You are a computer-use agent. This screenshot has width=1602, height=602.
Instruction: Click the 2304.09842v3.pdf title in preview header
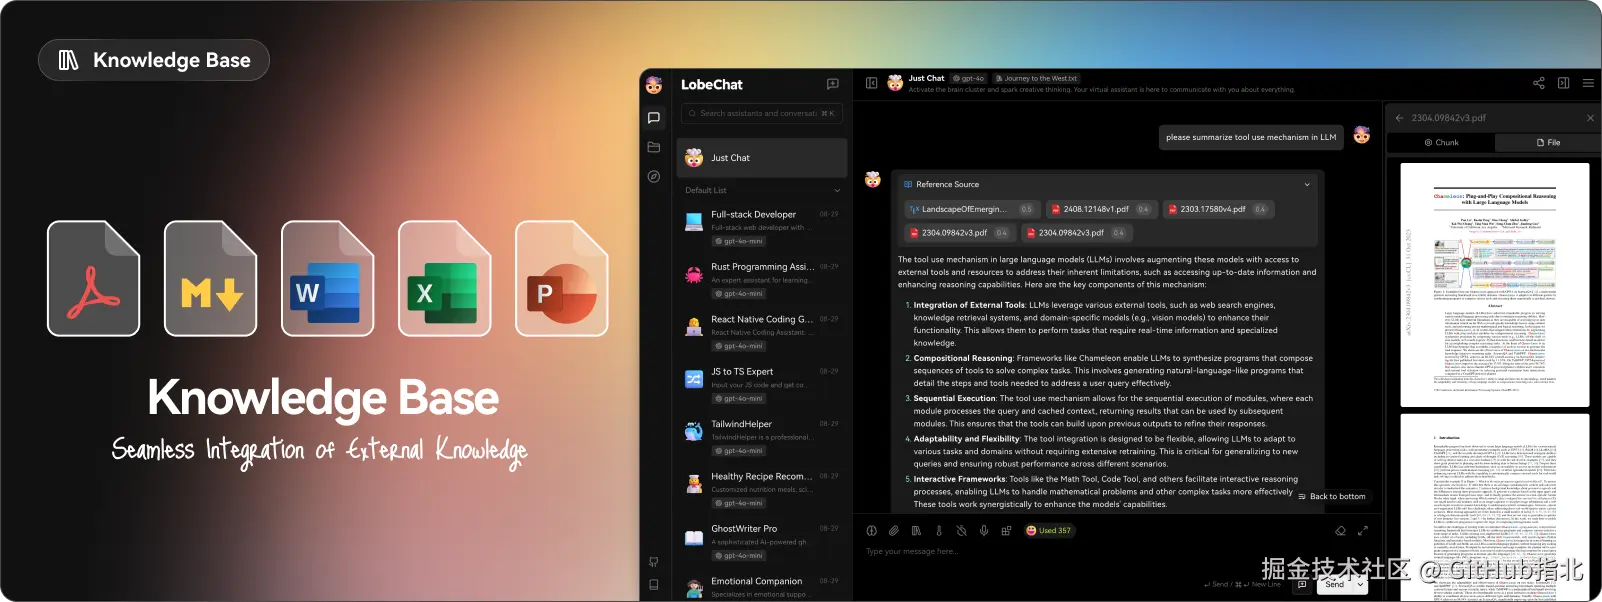click(1448, 118)
